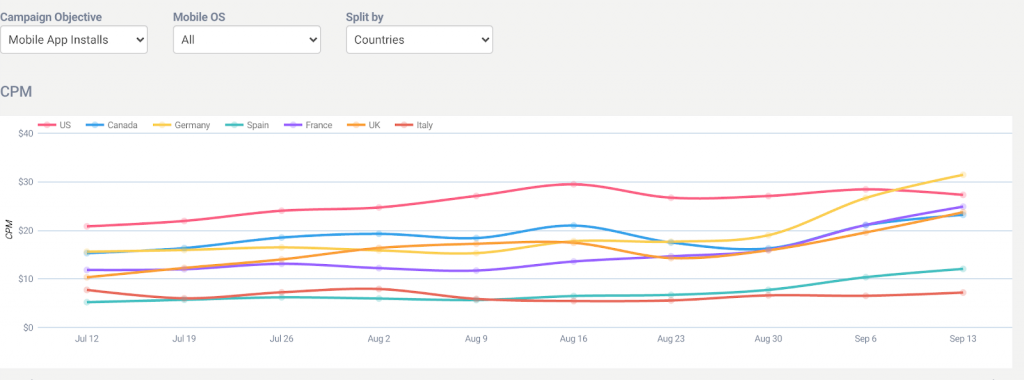The width and height of the screenshot is (1024, 380).
Task: Click the US point at Jul 12
Action: click(x=87, y=227)
